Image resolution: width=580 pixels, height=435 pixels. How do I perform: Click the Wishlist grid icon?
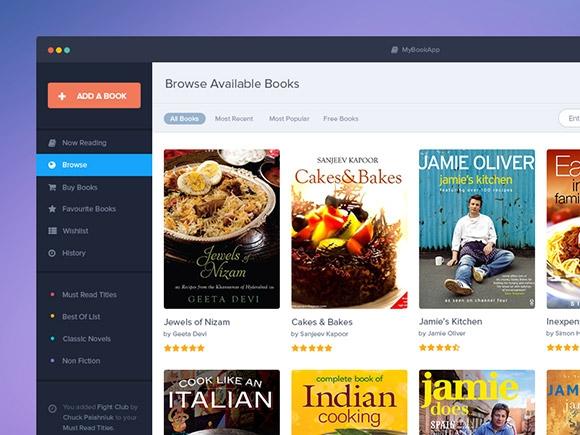52,231
